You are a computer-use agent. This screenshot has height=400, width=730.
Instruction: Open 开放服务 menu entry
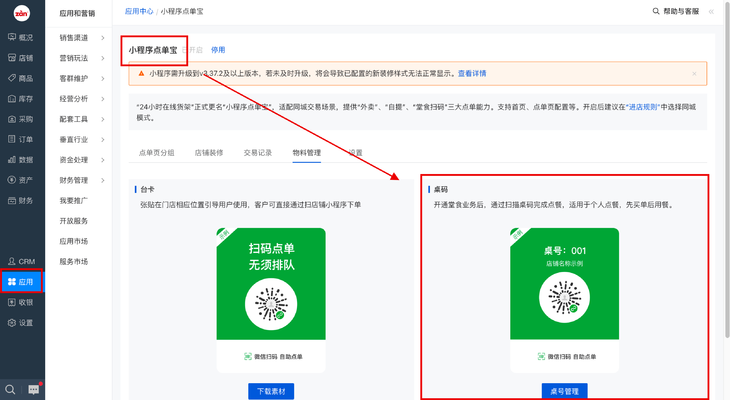74,221
